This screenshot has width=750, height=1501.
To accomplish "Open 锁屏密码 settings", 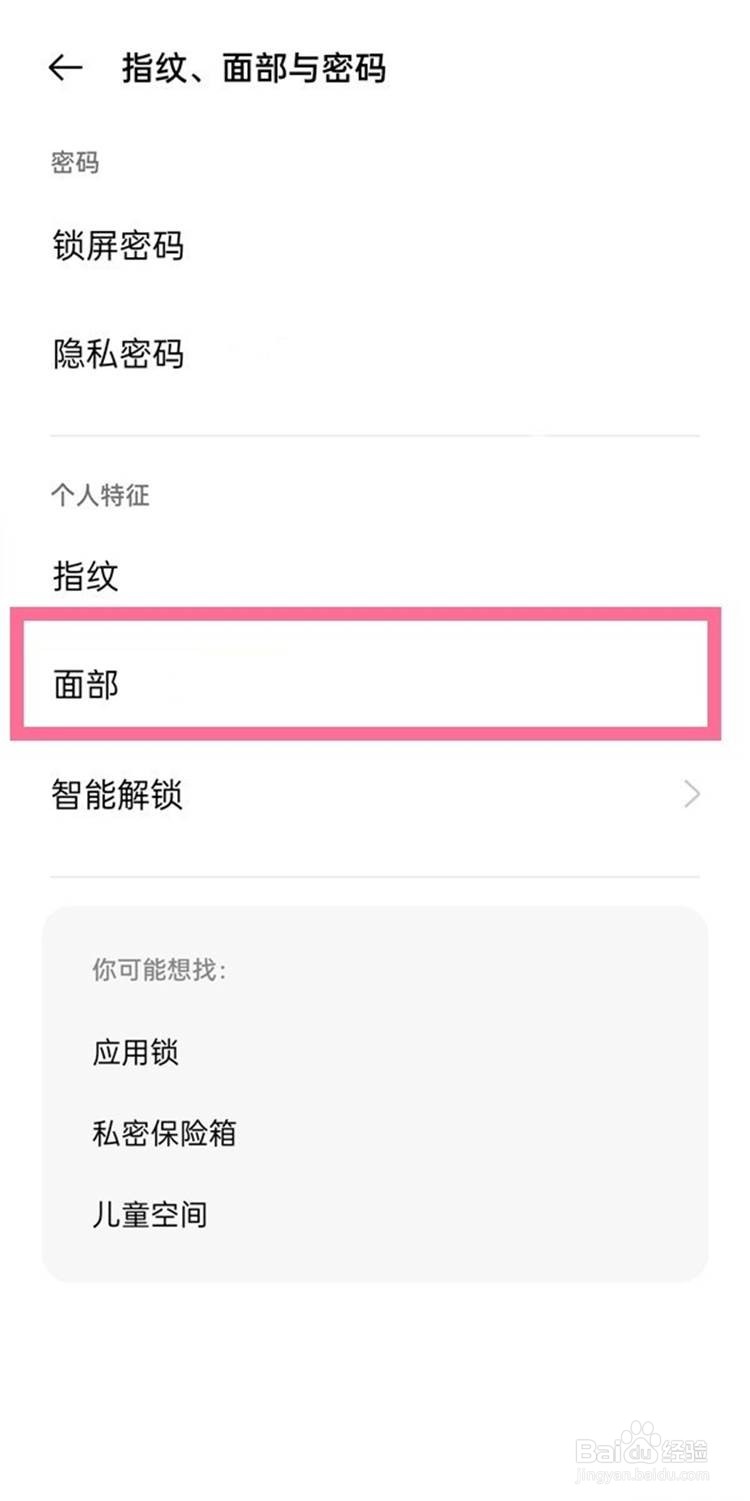I will coord(118,245).
